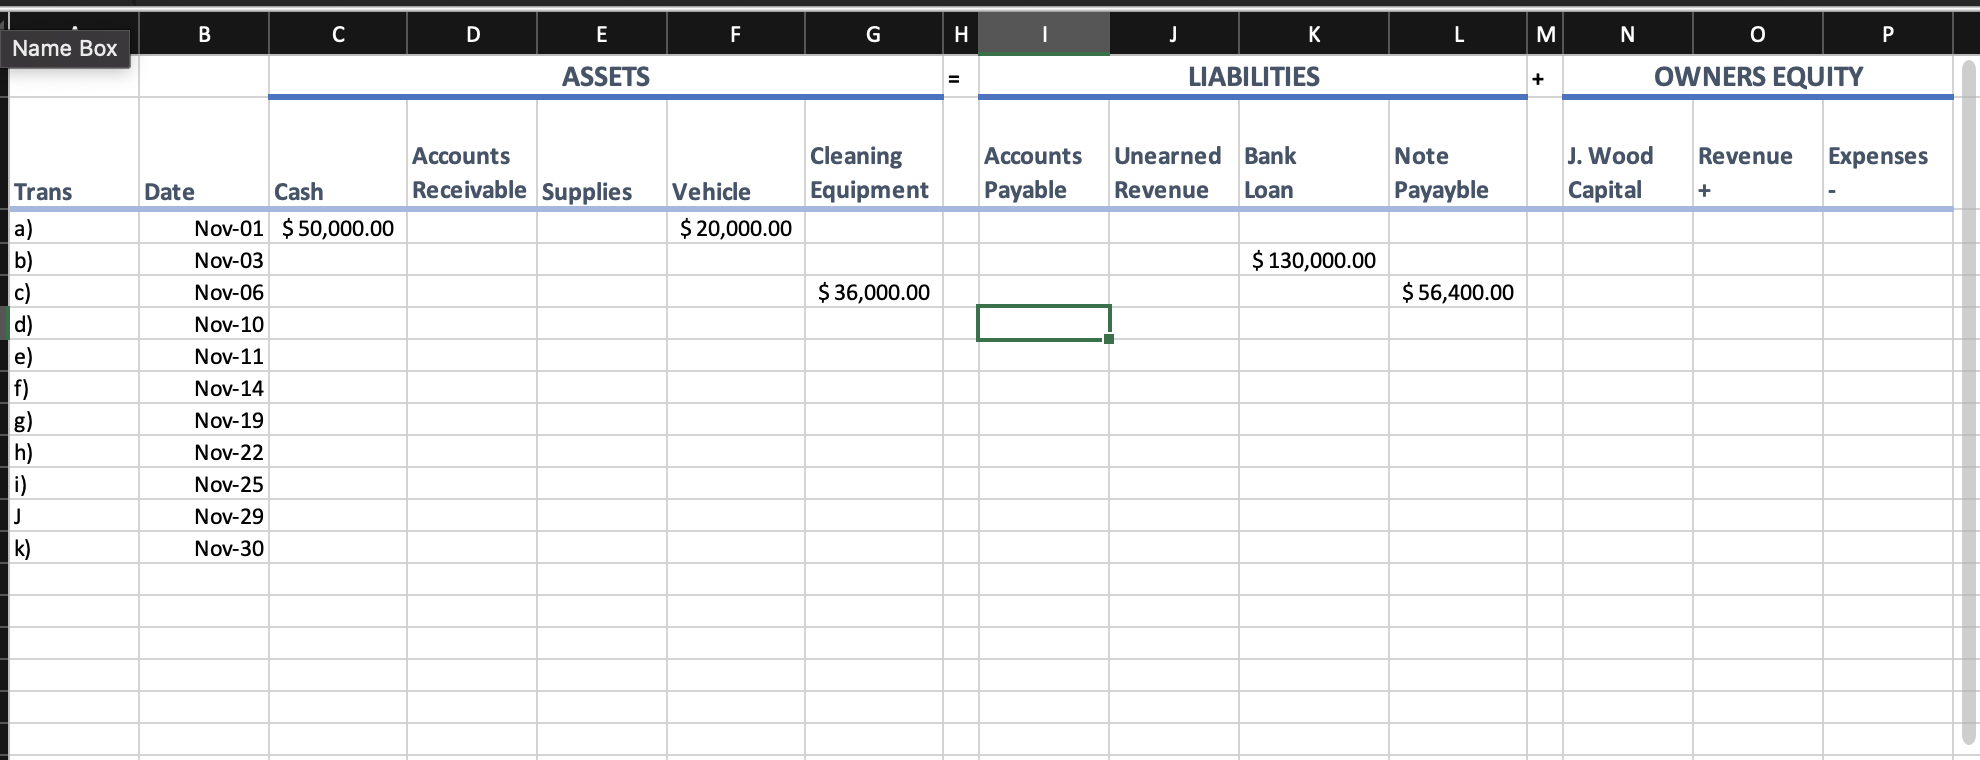Select the Bank Loan label cell
This screenshot has height=760, width=1980.
1314,154
